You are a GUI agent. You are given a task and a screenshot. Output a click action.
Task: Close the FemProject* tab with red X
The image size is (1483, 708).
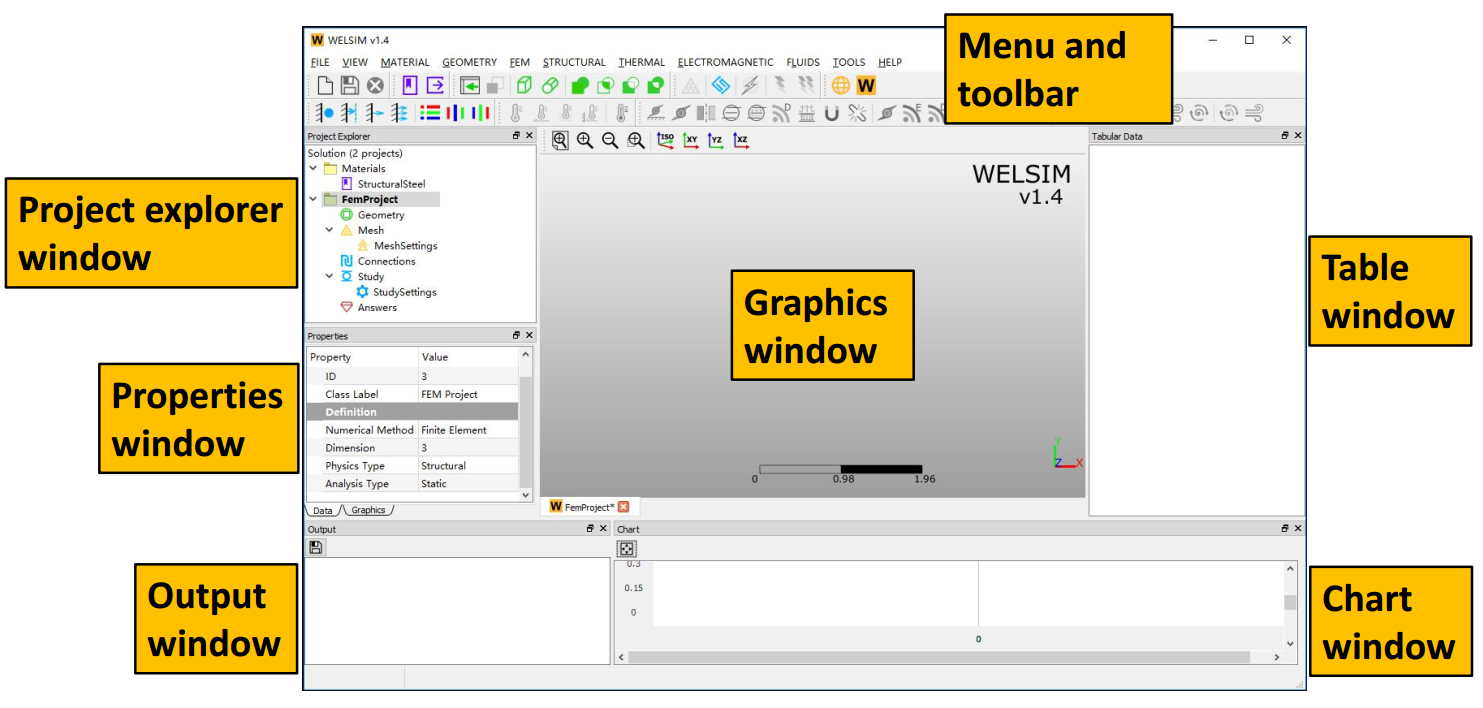coord(624,507)
